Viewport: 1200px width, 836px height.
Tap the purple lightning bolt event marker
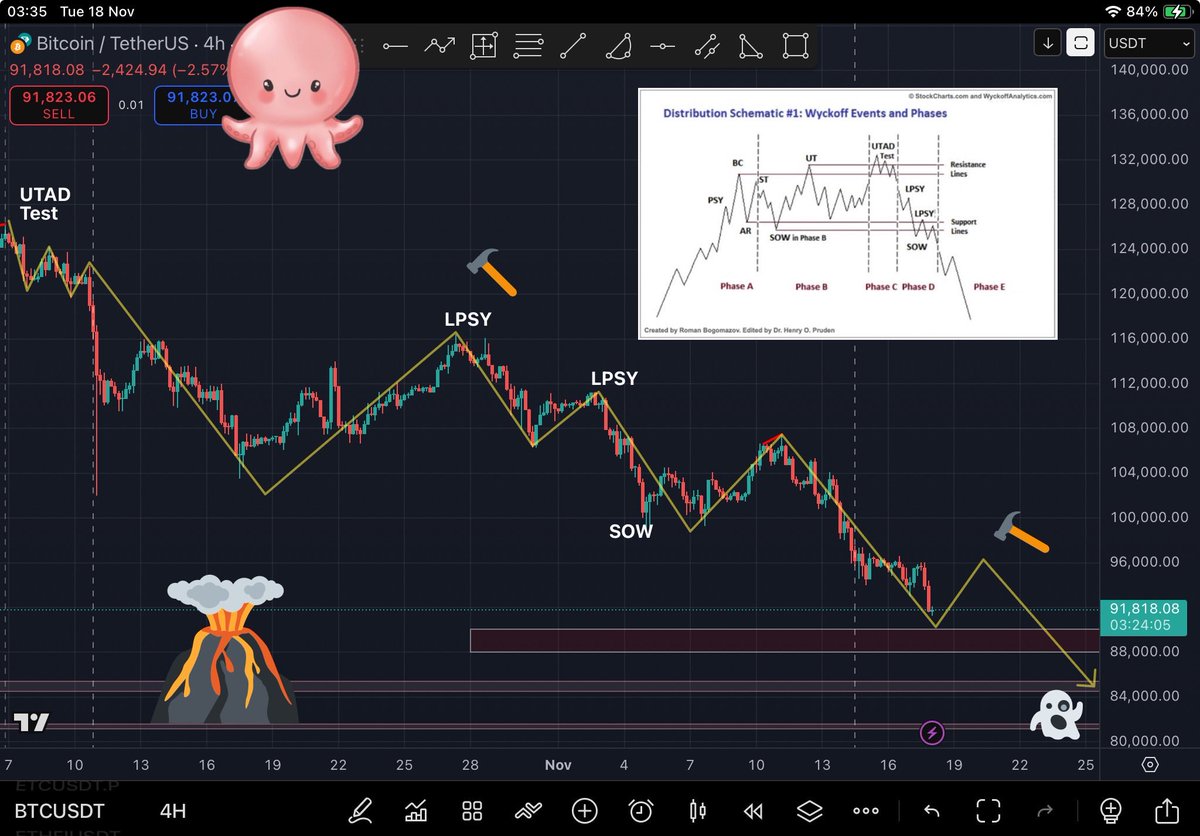tap(932, 734)
